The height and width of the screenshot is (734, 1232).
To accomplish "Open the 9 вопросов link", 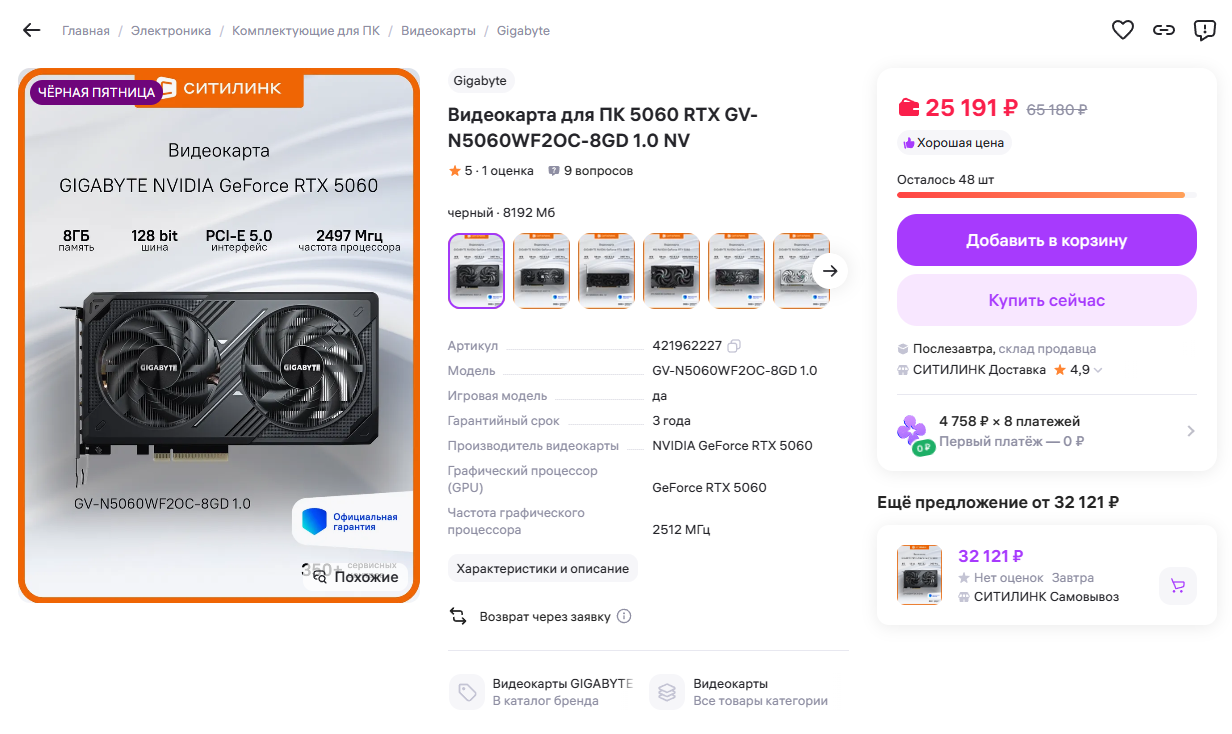I will tap(591, 171).
